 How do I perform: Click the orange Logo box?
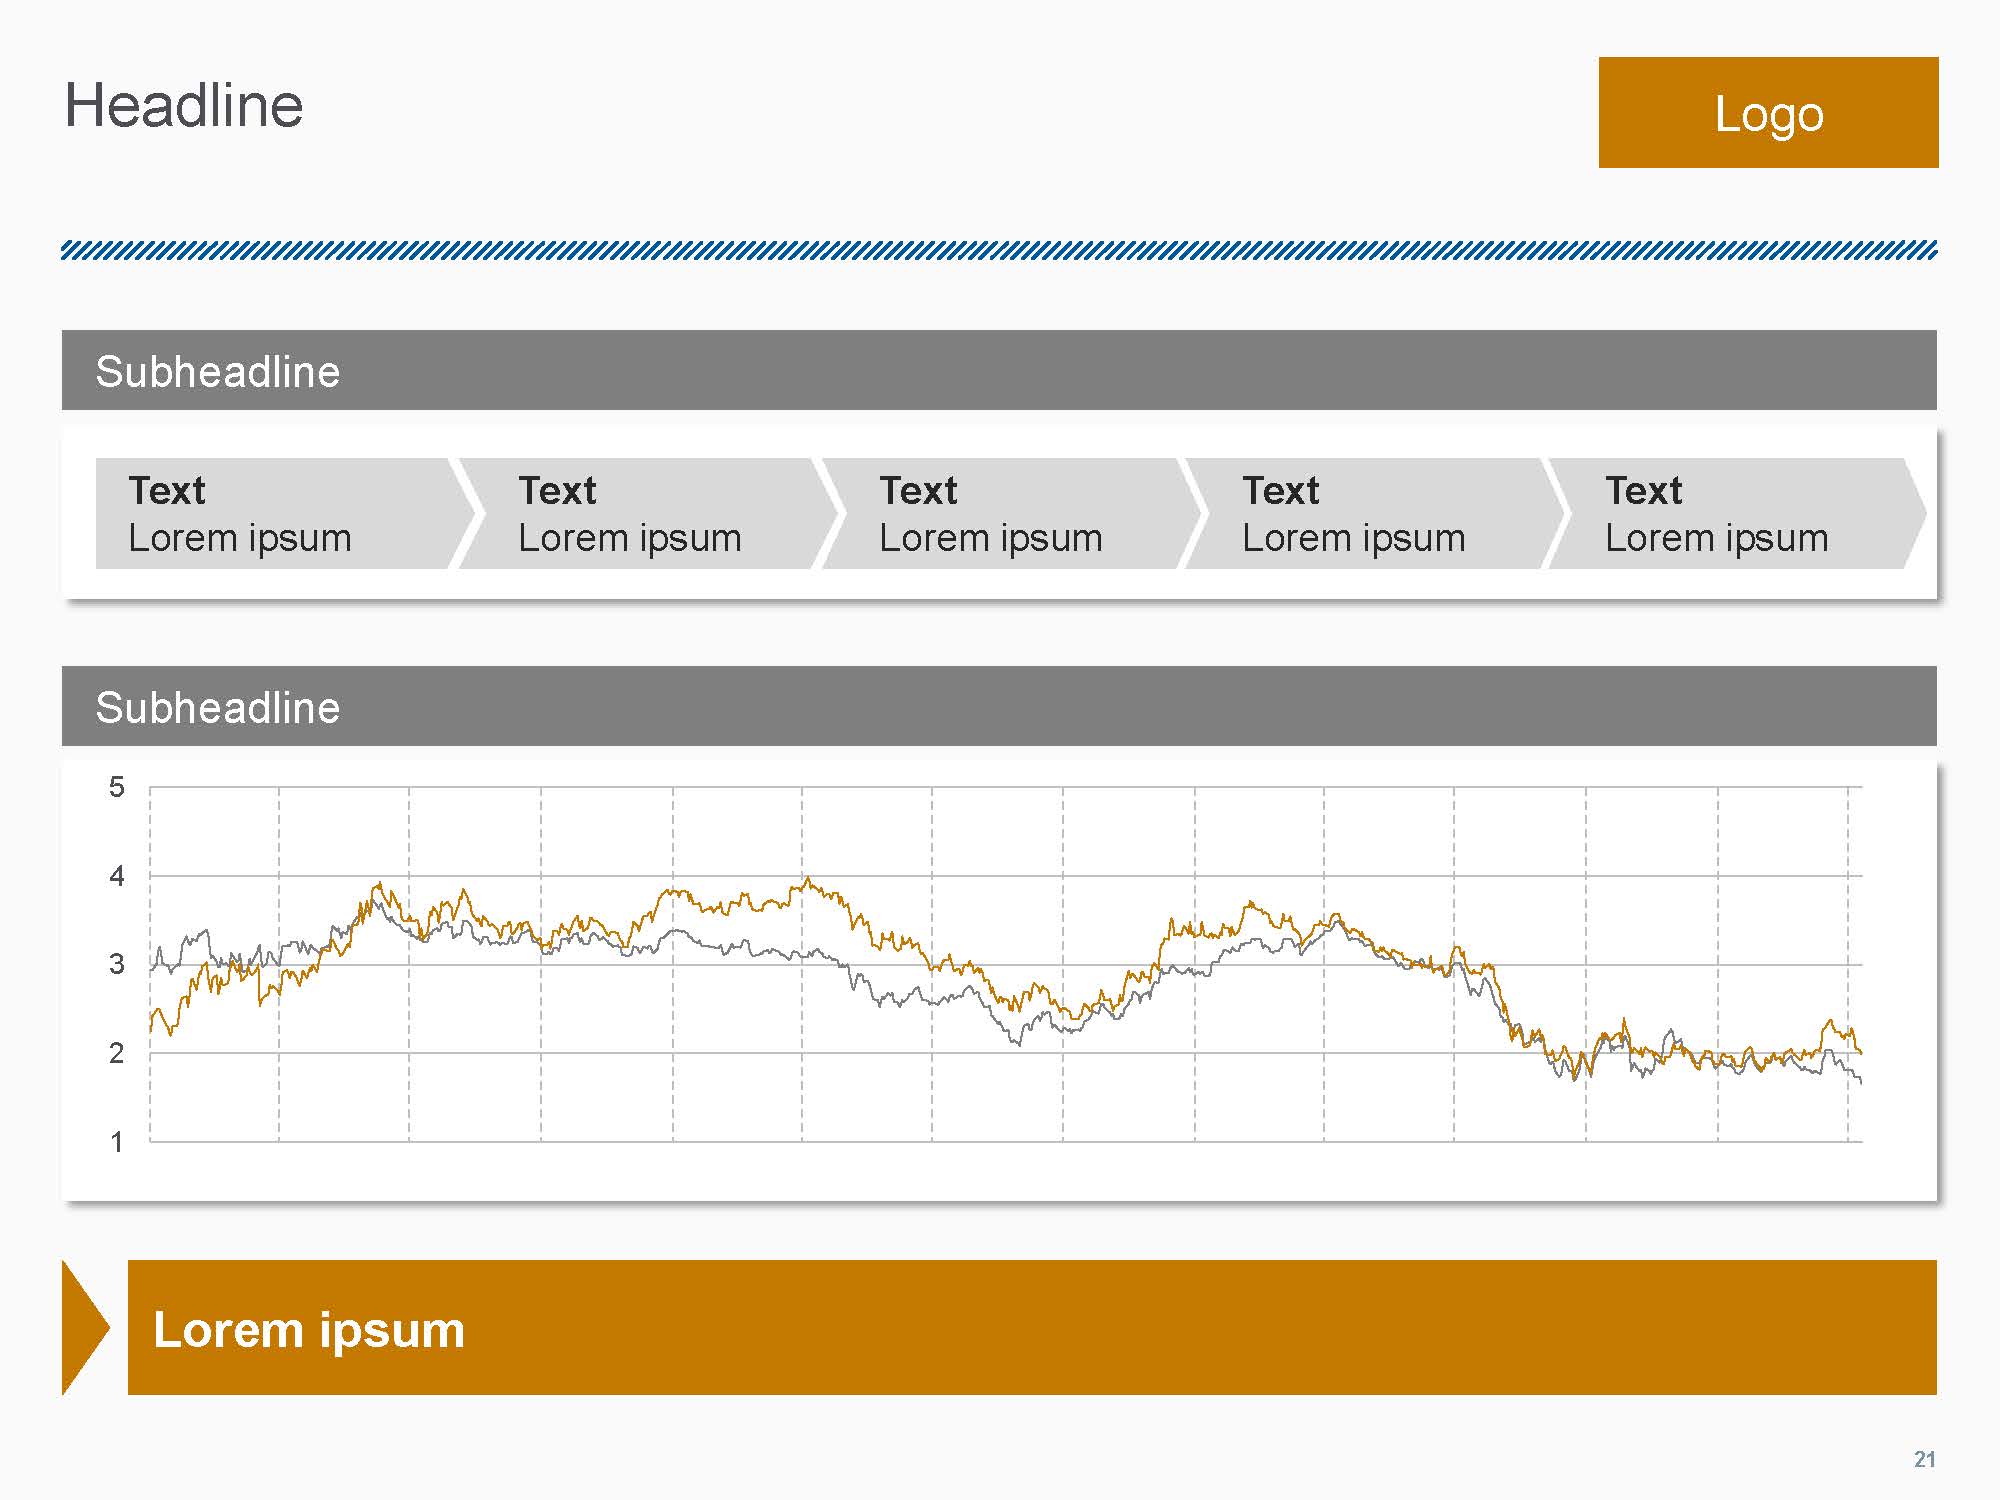pyautogui.click(x=1768, y=112)
